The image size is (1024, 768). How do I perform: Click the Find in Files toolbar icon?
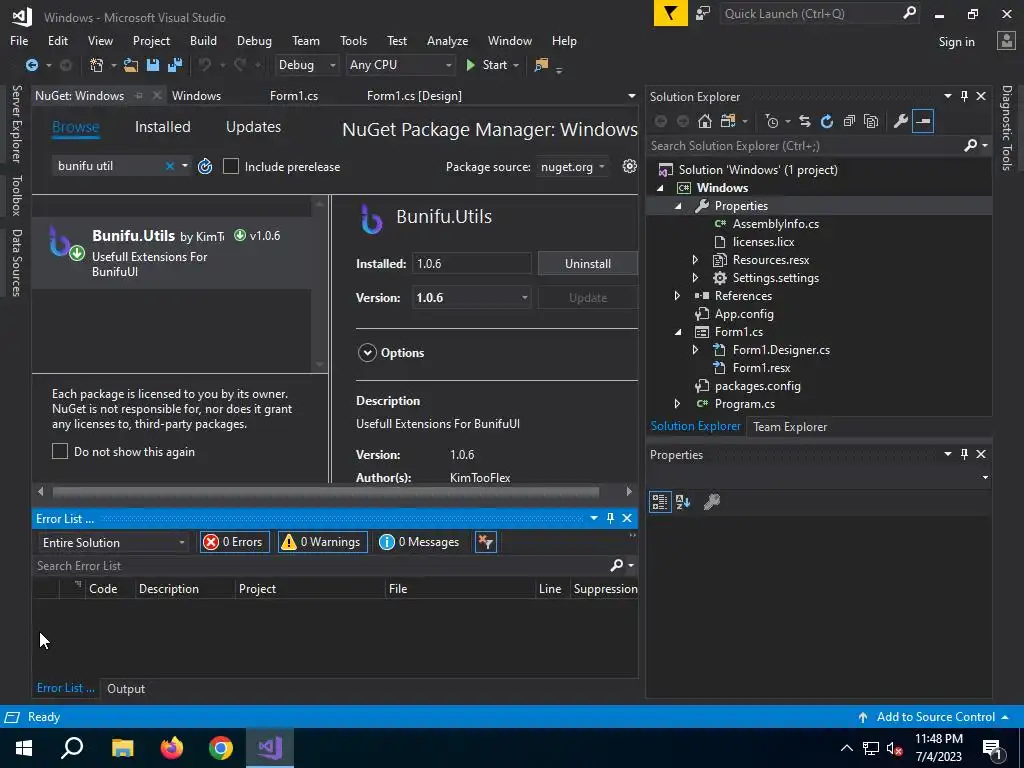pos(541,65)
